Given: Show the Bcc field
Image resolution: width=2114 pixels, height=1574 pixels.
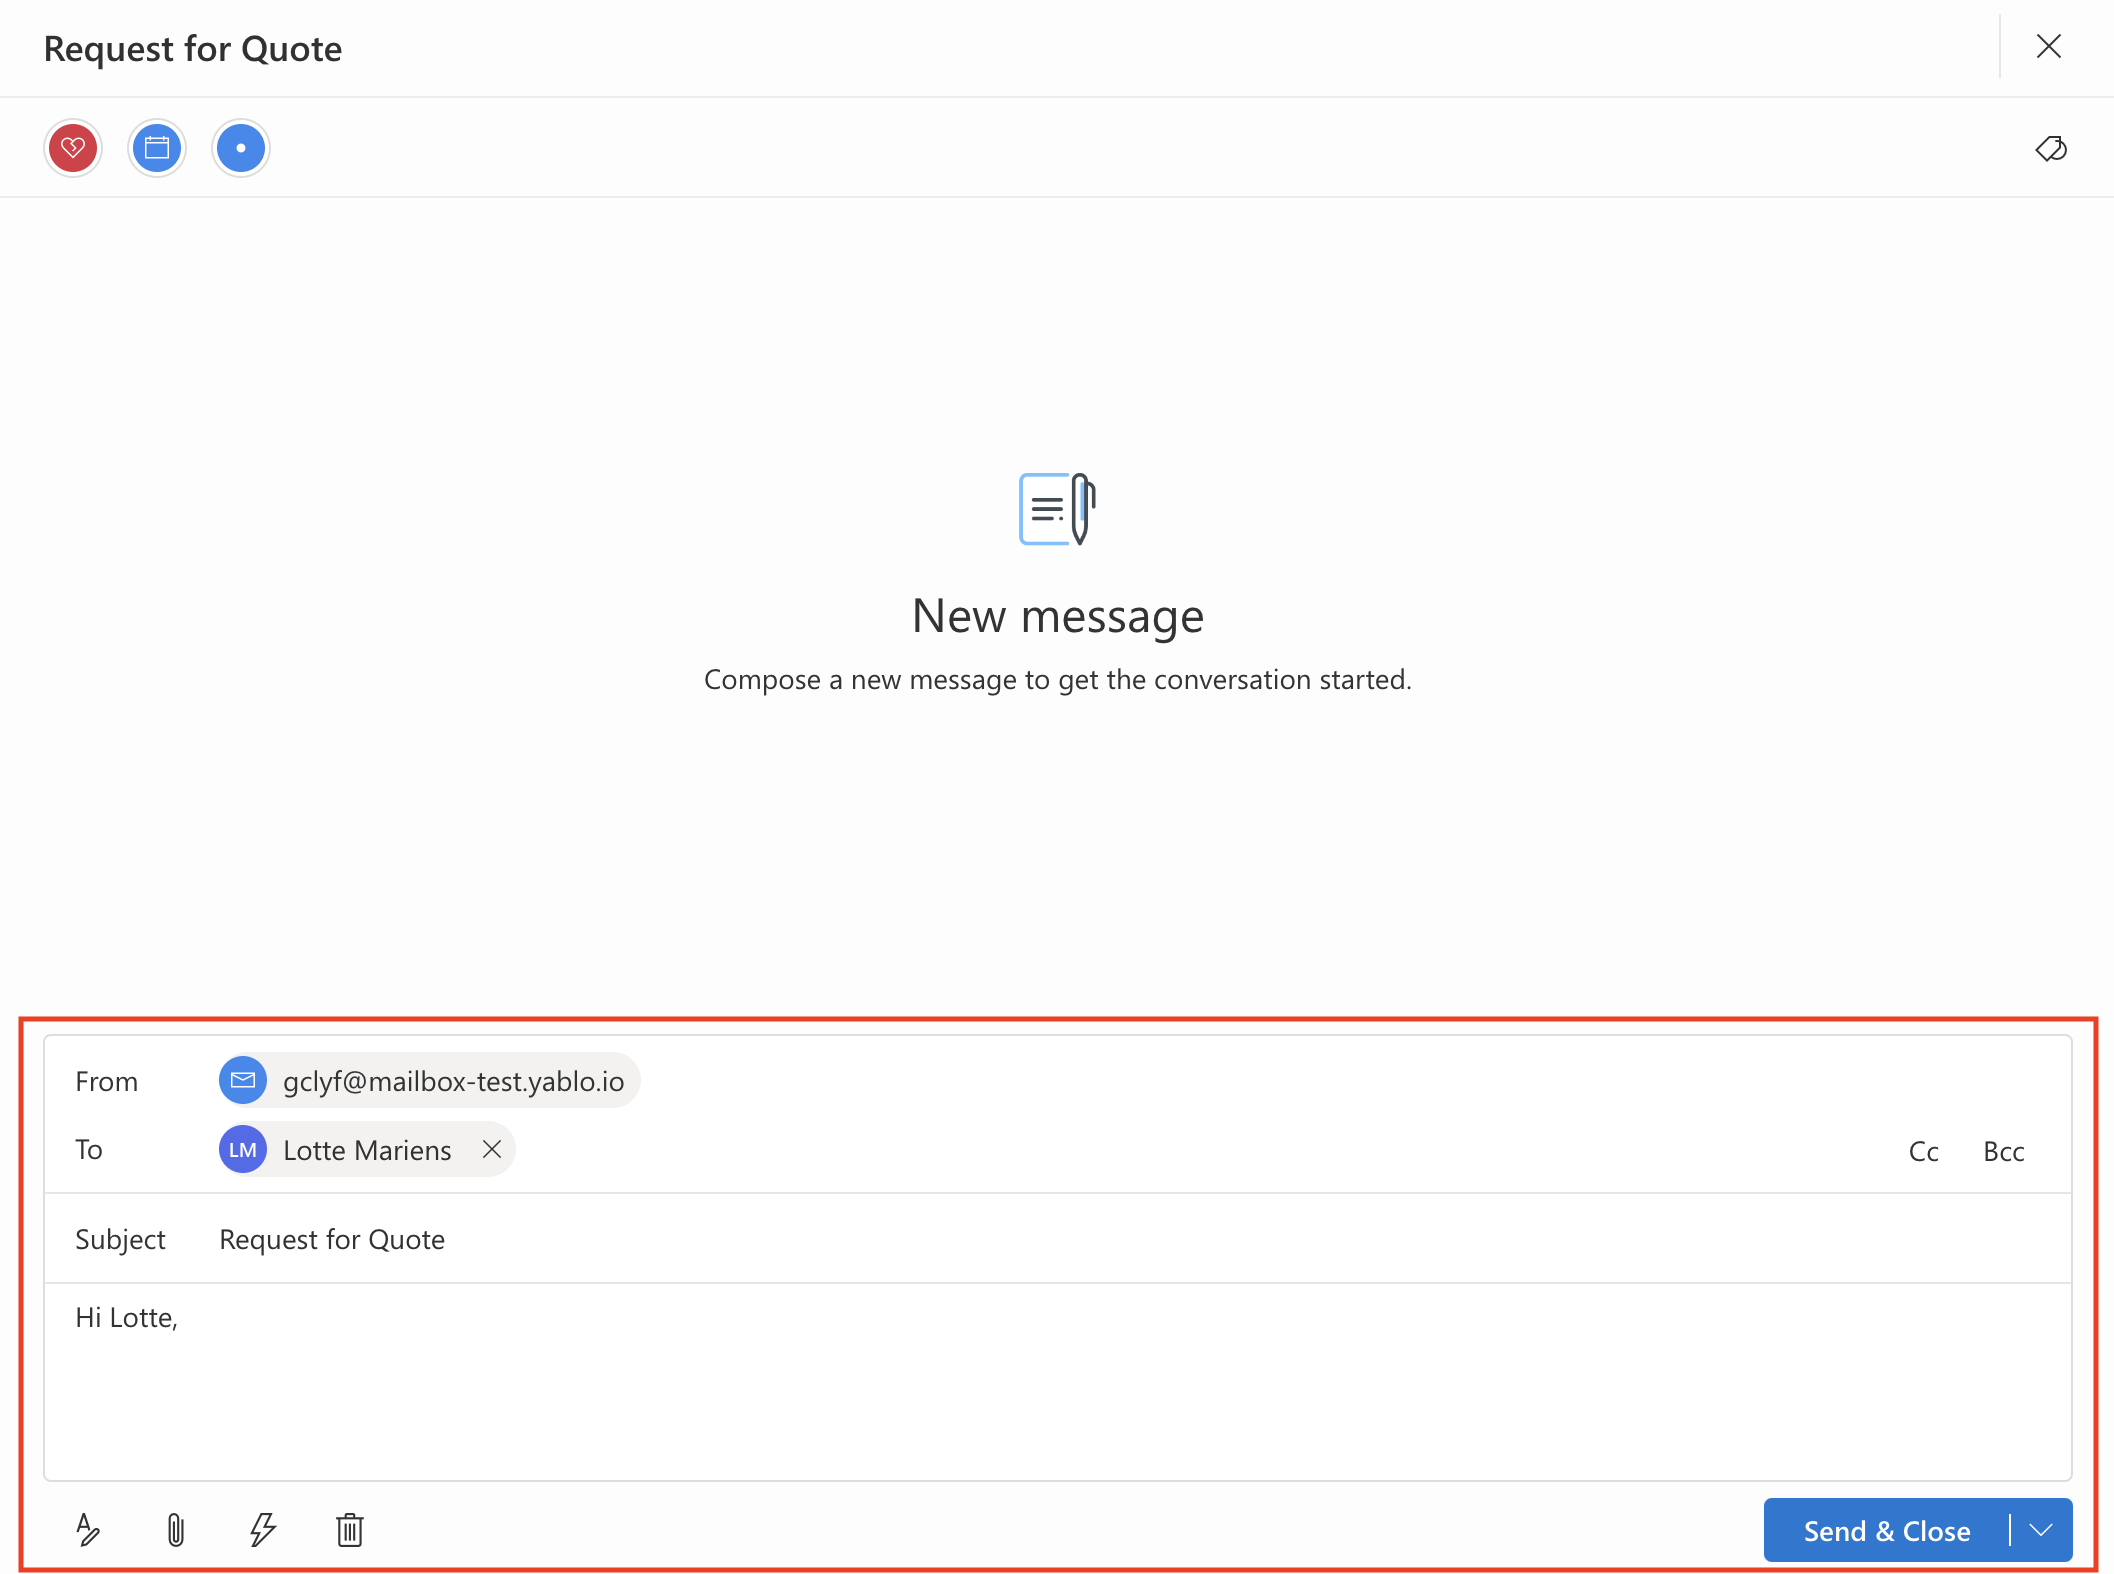Looking at the screenshot, I should pos(2003,1151).
